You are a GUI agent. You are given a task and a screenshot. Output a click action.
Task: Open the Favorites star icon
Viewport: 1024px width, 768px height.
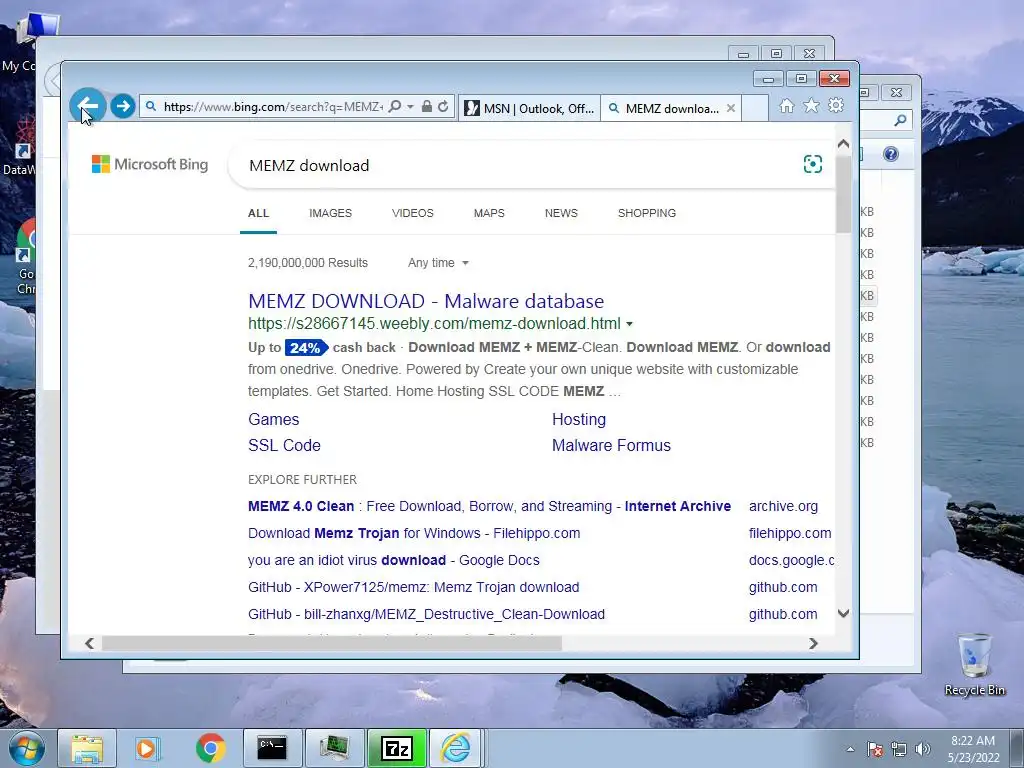pyautogui.click(x=811, y=106)
